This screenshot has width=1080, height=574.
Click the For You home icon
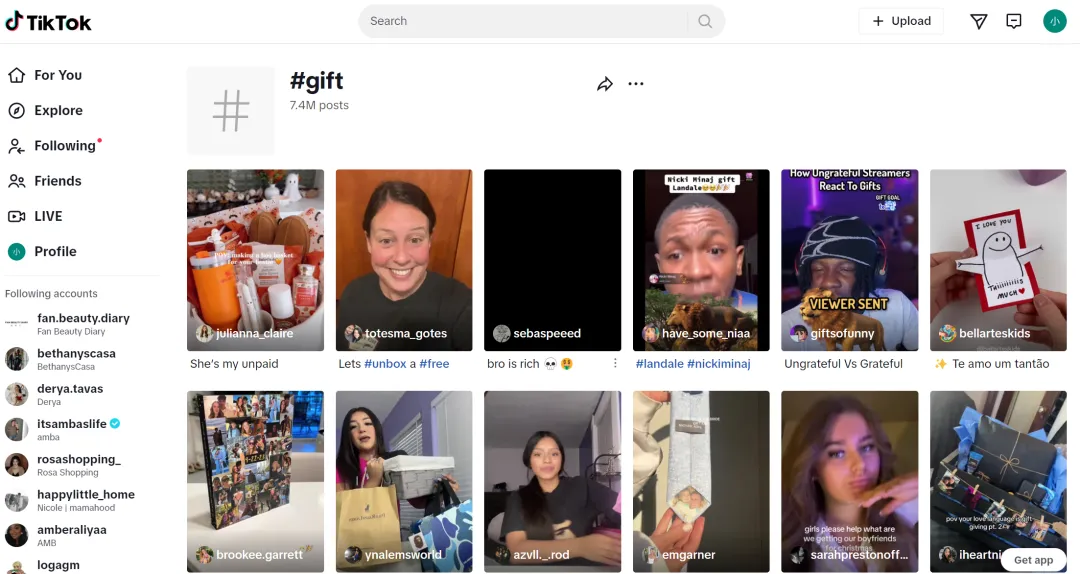[x=17, y=75]
